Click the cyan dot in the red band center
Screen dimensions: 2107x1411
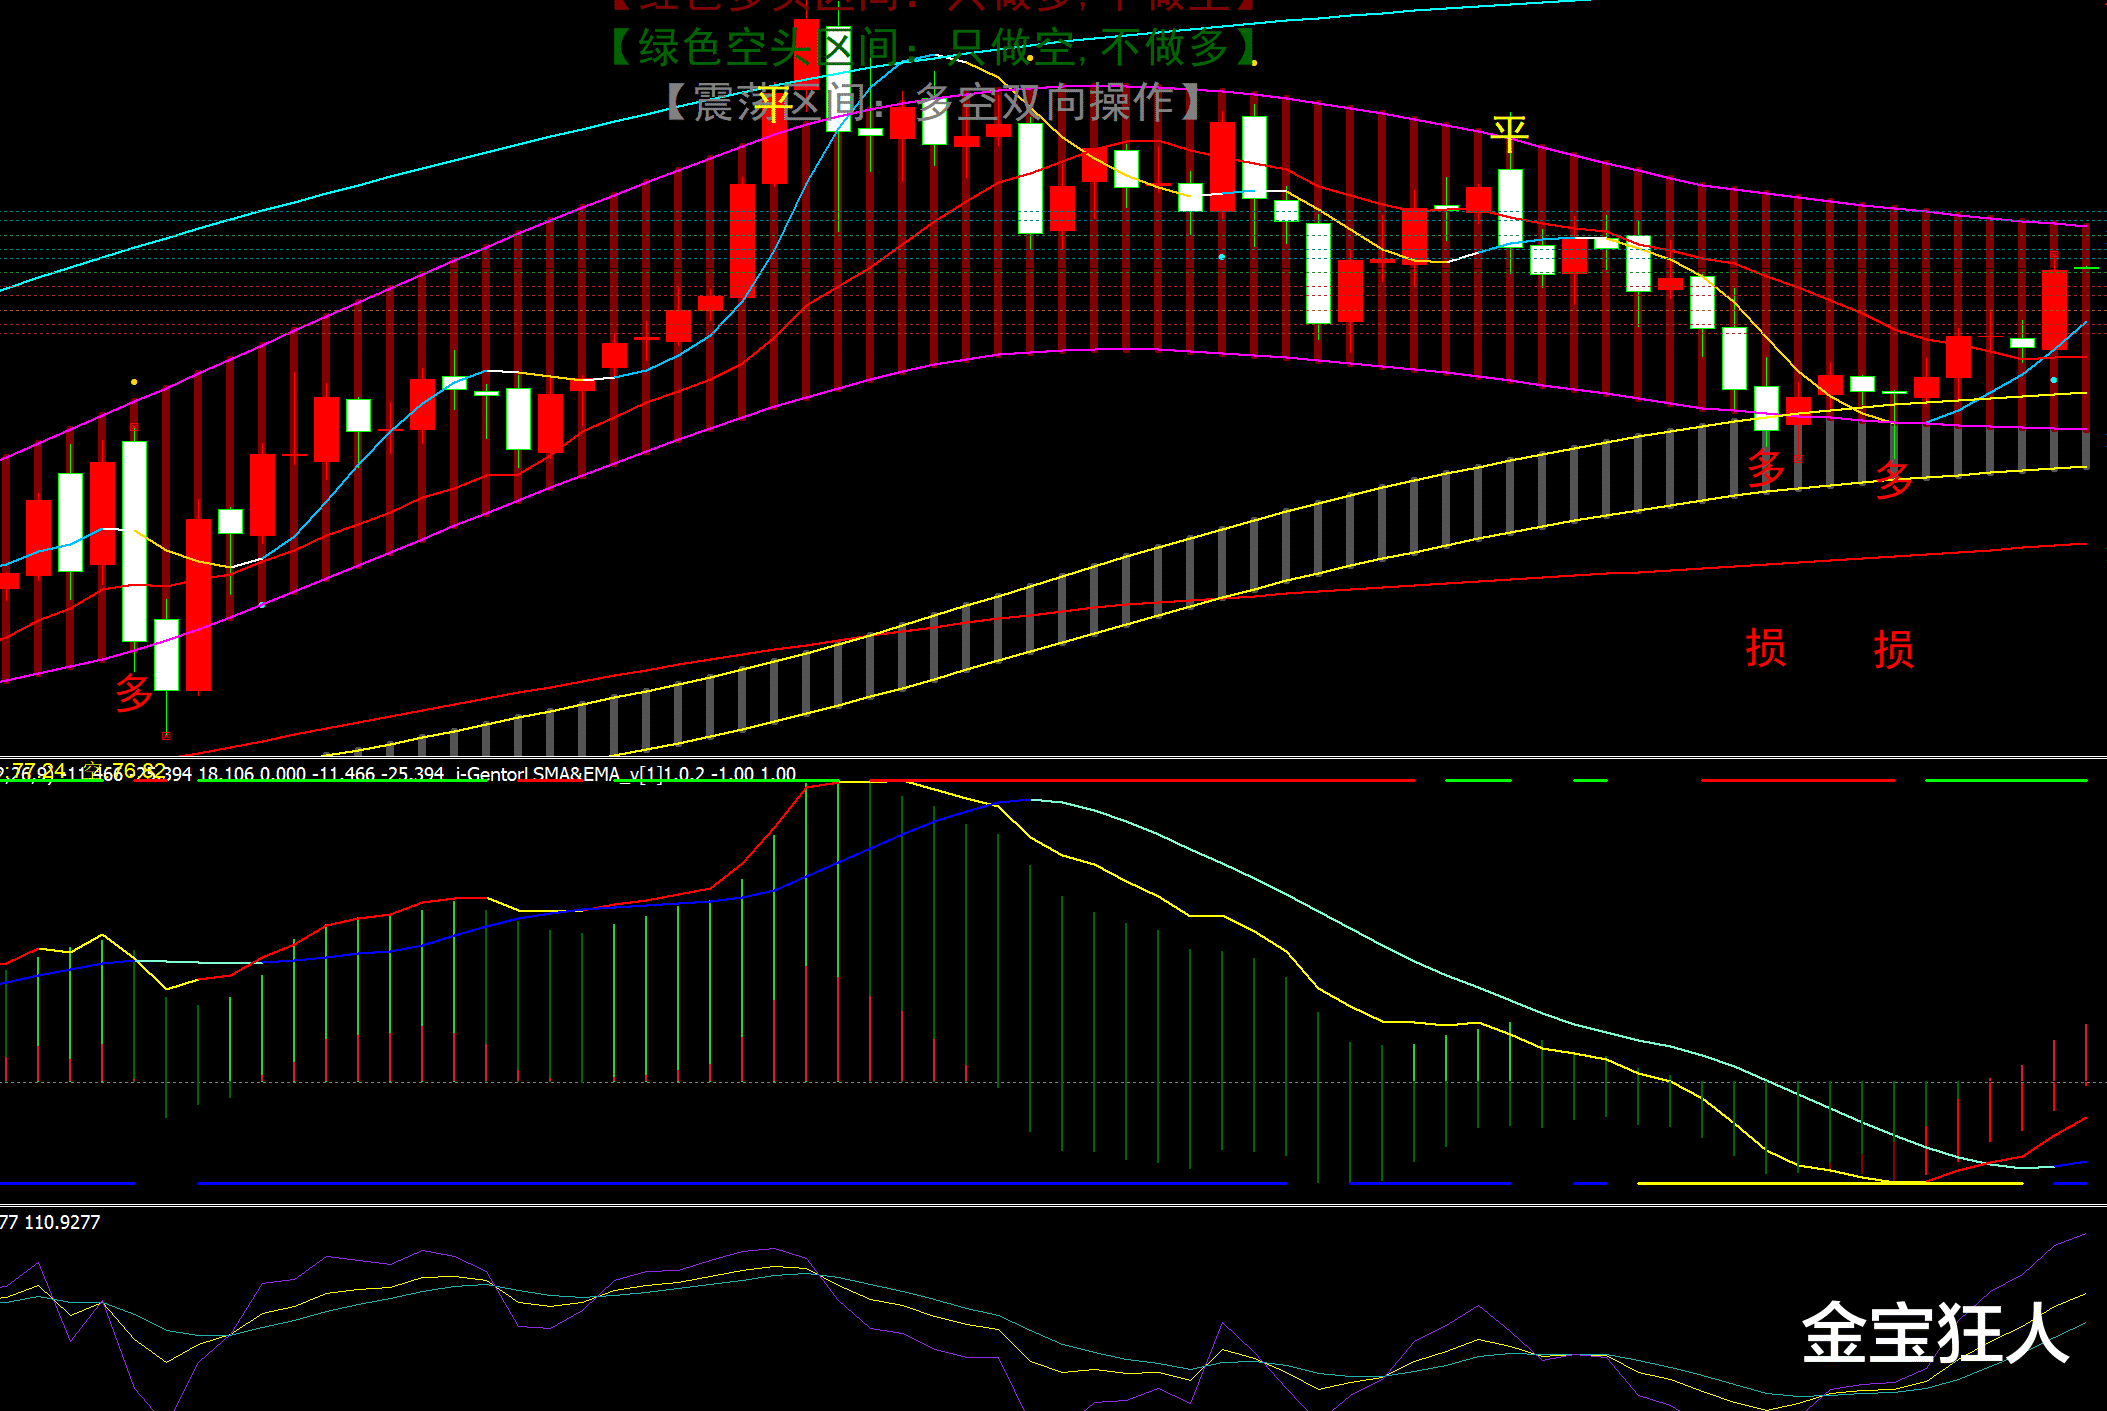[1222, 257]
